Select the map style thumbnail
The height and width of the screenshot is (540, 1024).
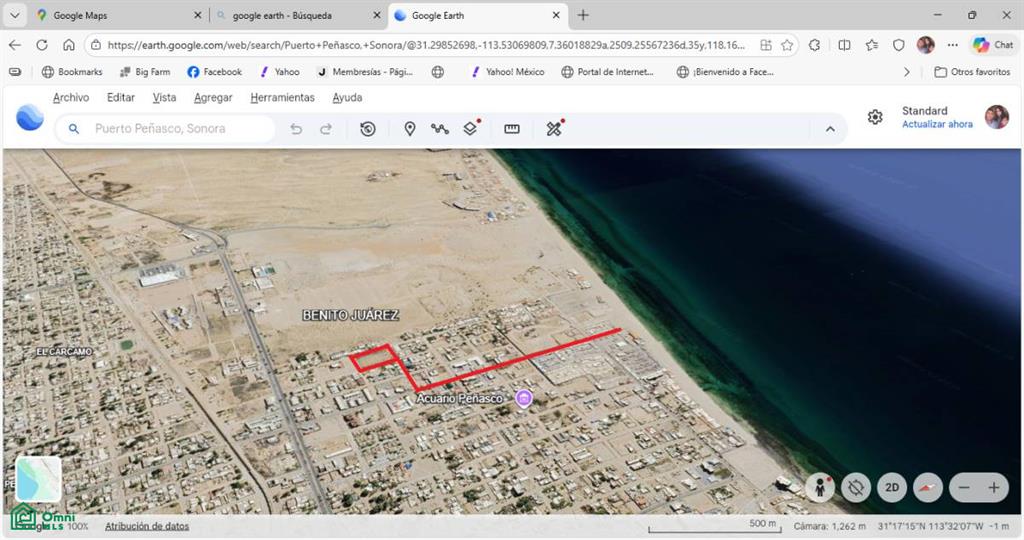tap(38, 479)
